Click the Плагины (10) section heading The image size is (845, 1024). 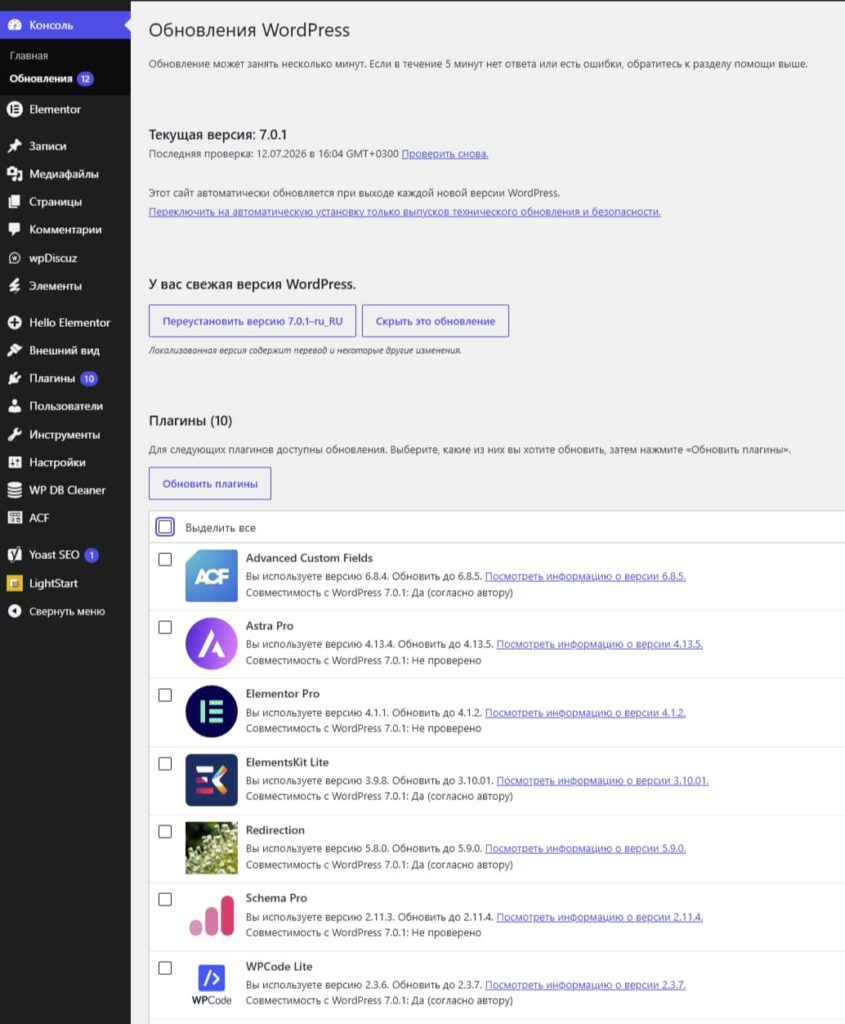191,421
